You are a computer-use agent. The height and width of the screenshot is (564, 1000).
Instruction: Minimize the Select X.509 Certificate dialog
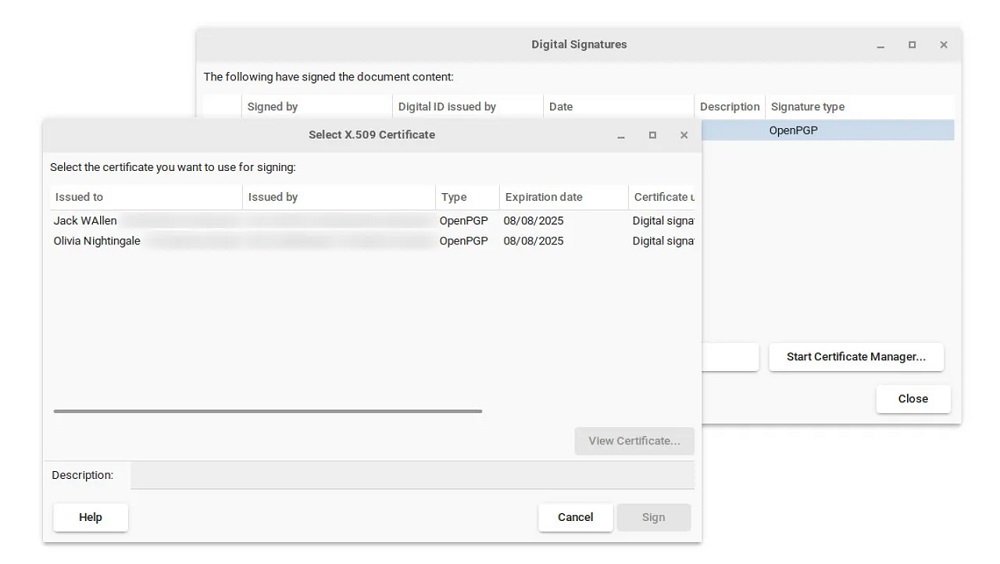[x=621, y=135]
